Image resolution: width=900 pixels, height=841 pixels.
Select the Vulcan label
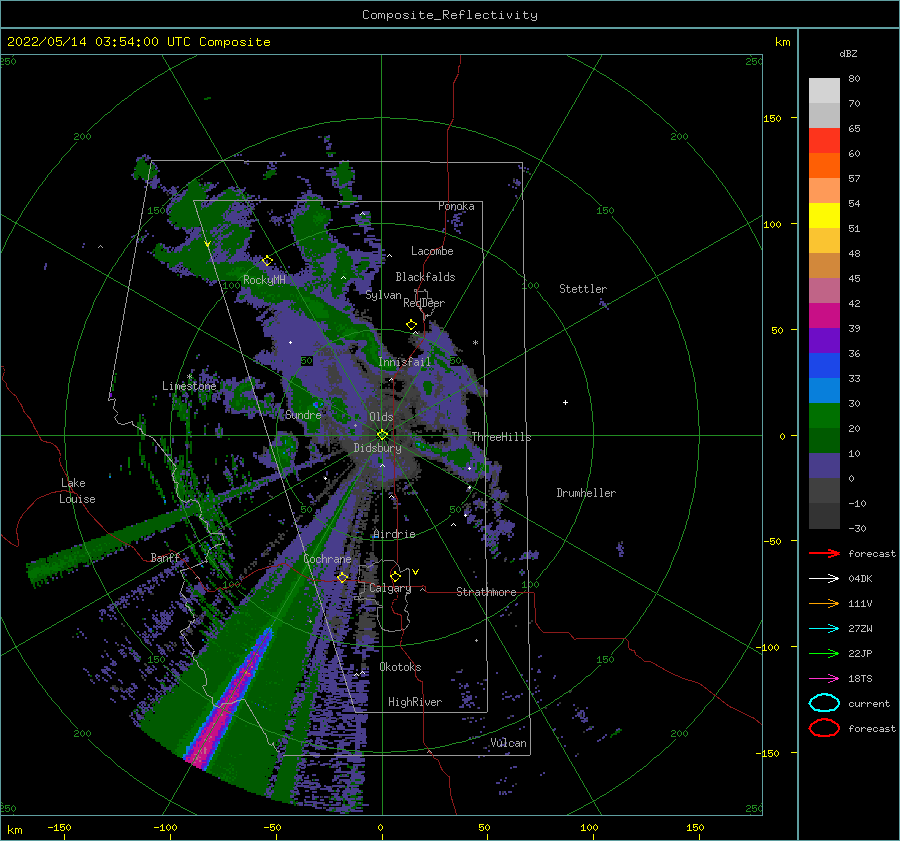508,743
